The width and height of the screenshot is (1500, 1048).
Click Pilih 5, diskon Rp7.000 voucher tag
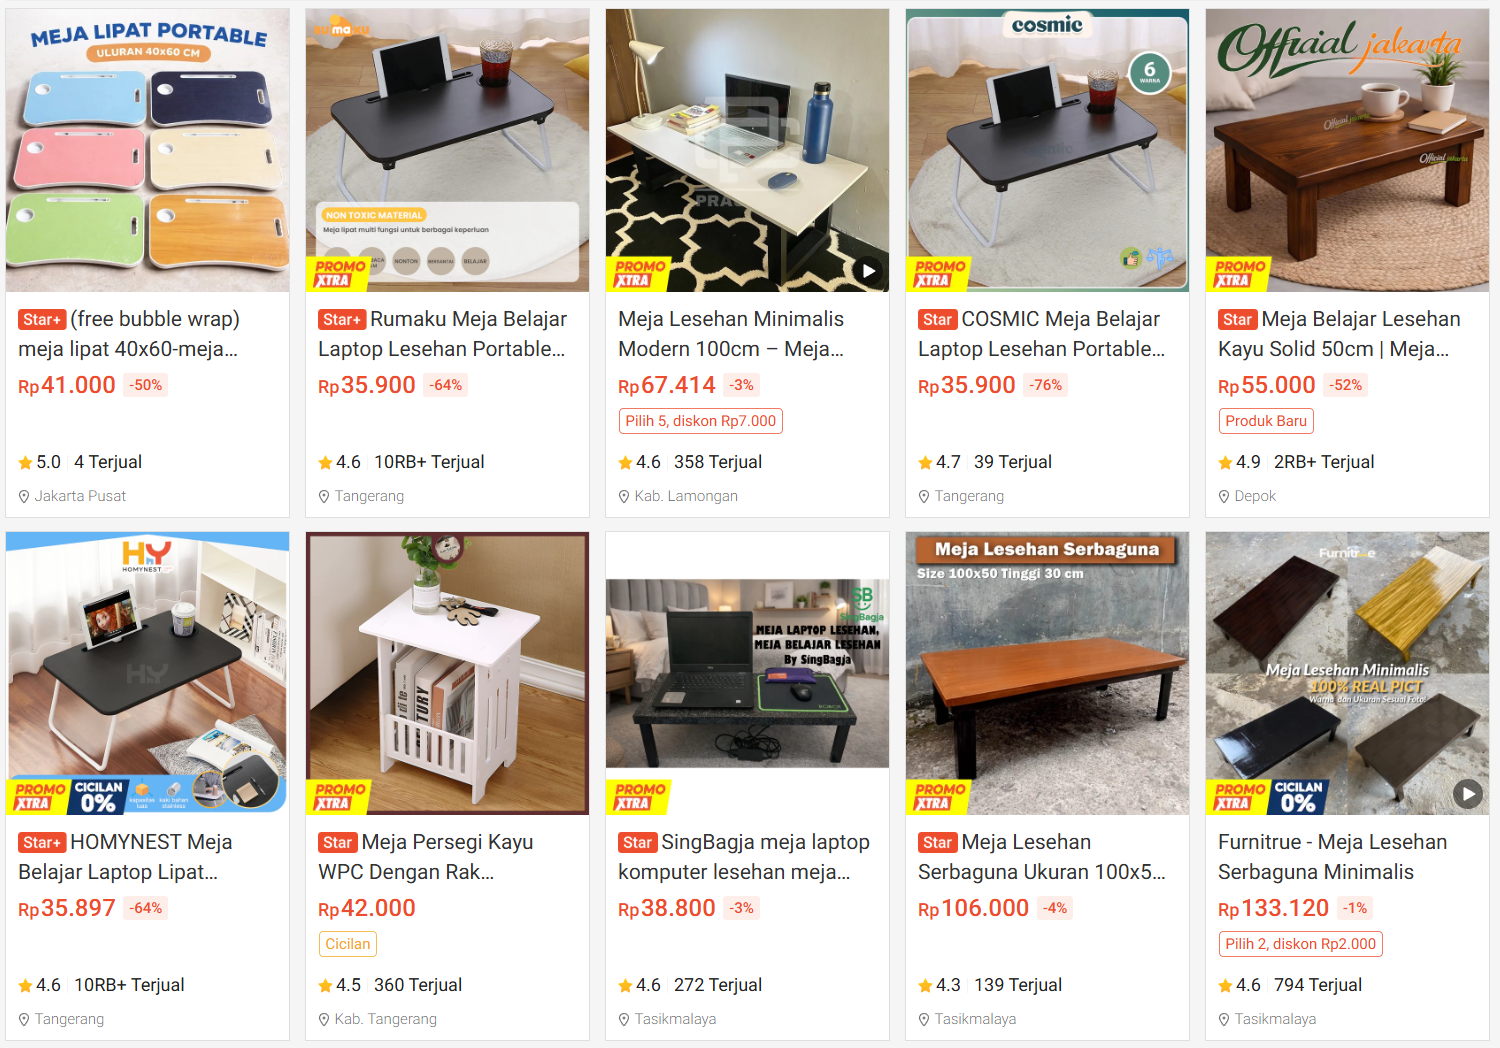700,421
